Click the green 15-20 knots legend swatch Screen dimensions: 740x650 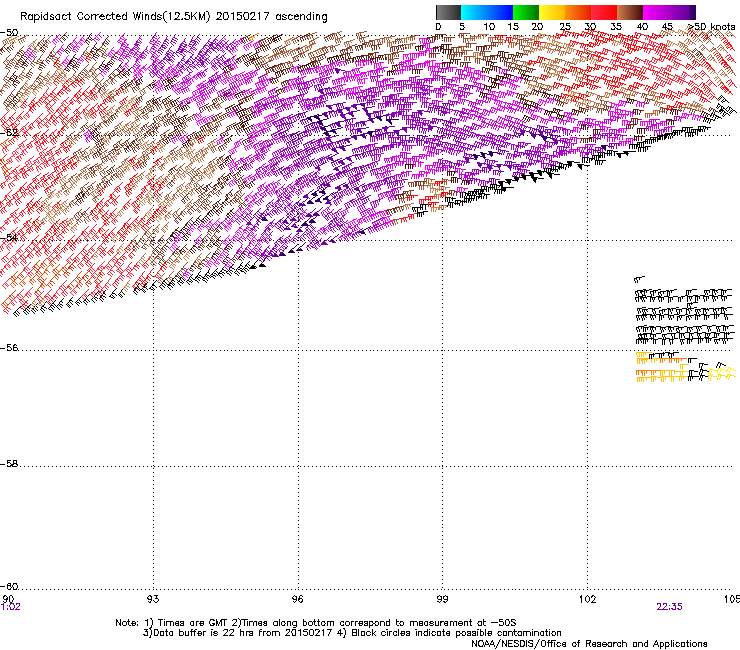pos(526,12)
